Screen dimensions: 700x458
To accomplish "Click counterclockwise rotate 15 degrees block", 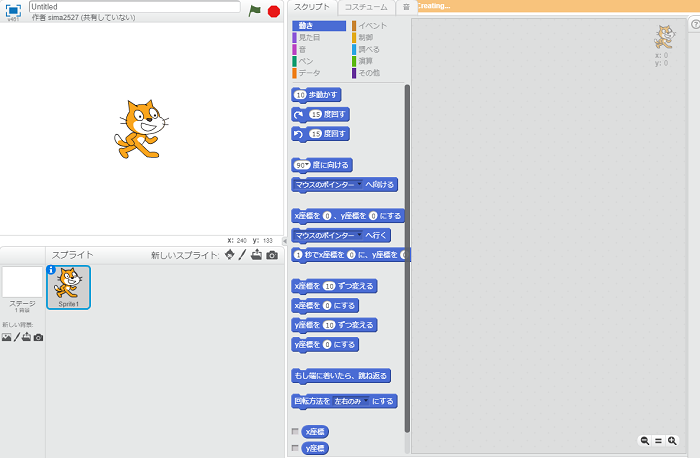I will (x=320, y=134).
